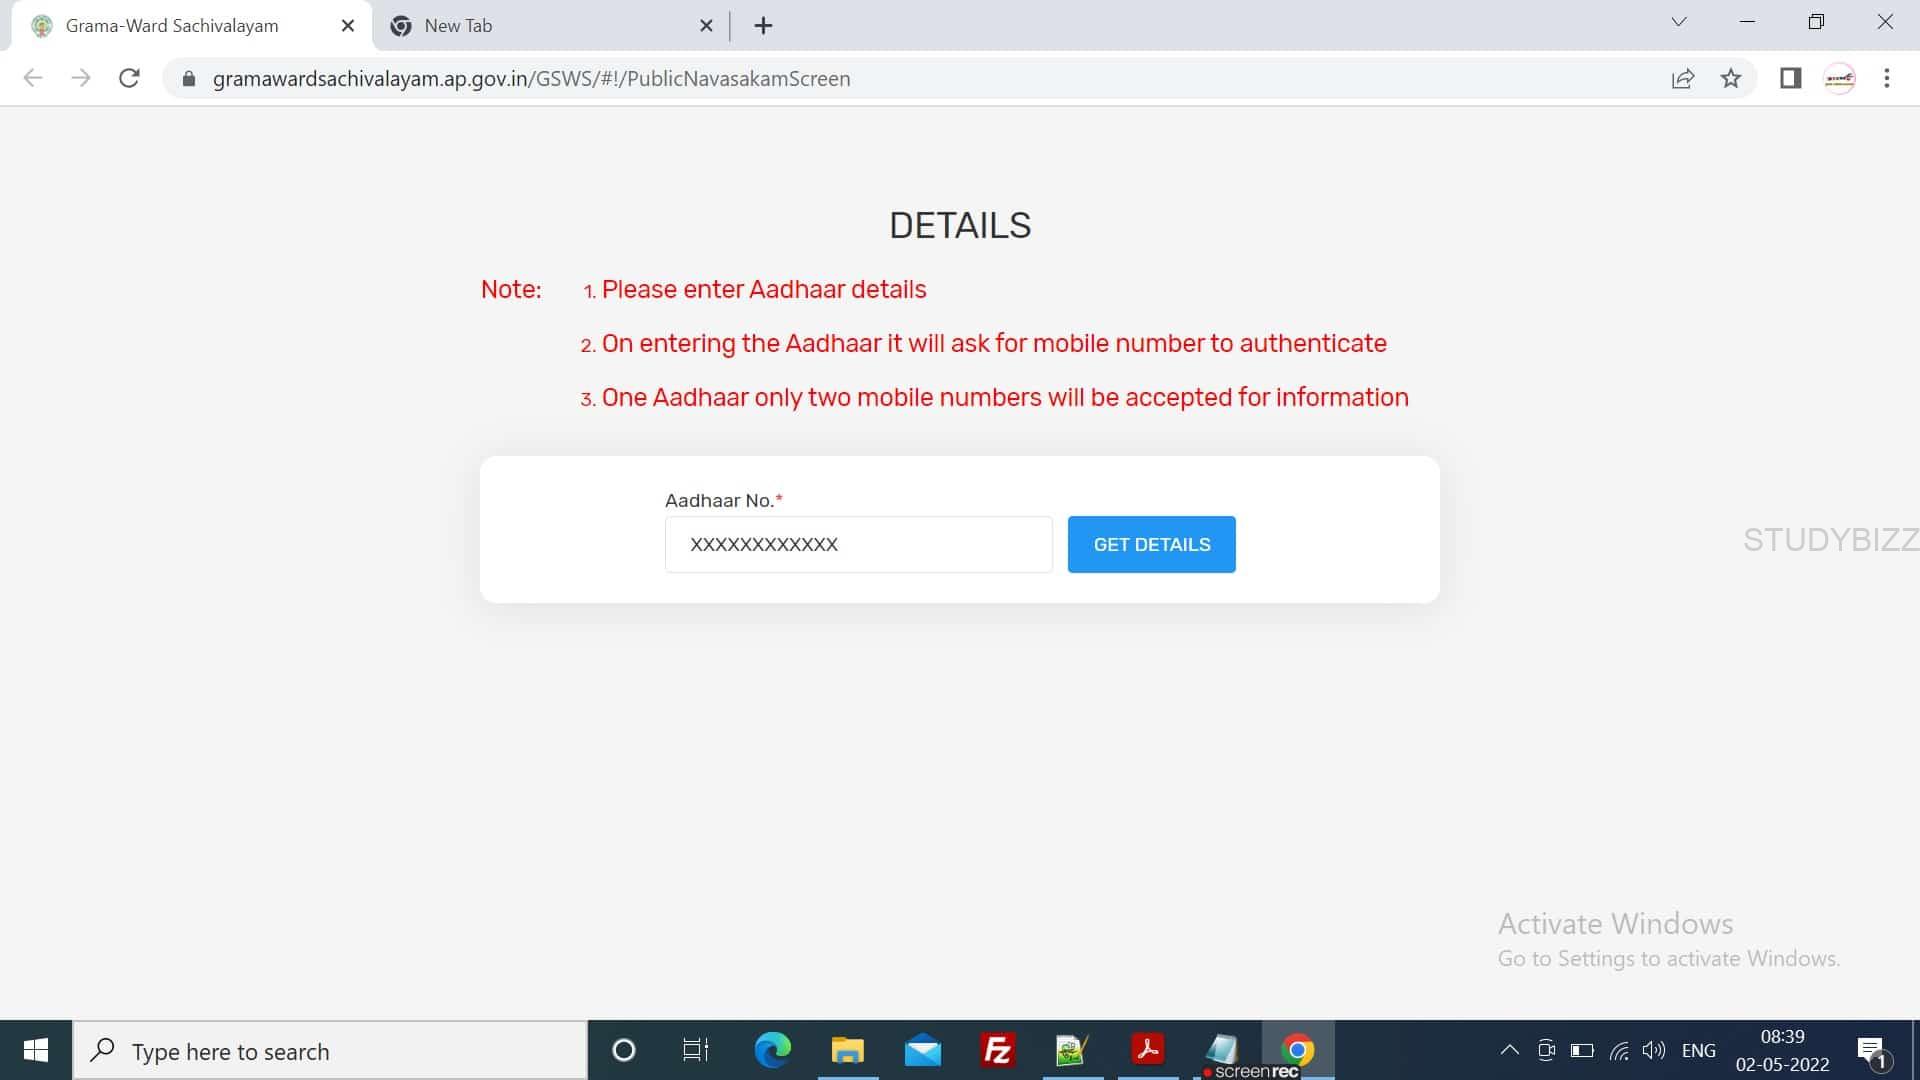Viewport: 1920px width, 1080px height.
Task: Mute audio via the speaker icon
Action: point(1655,1050)
